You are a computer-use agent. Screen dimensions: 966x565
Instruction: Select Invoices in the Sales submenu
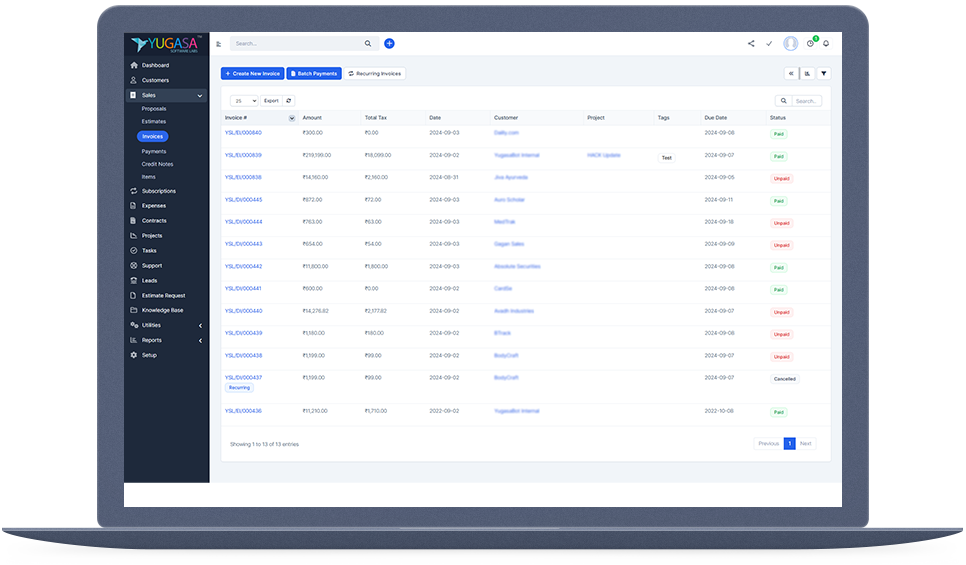[x=152, y=136]
